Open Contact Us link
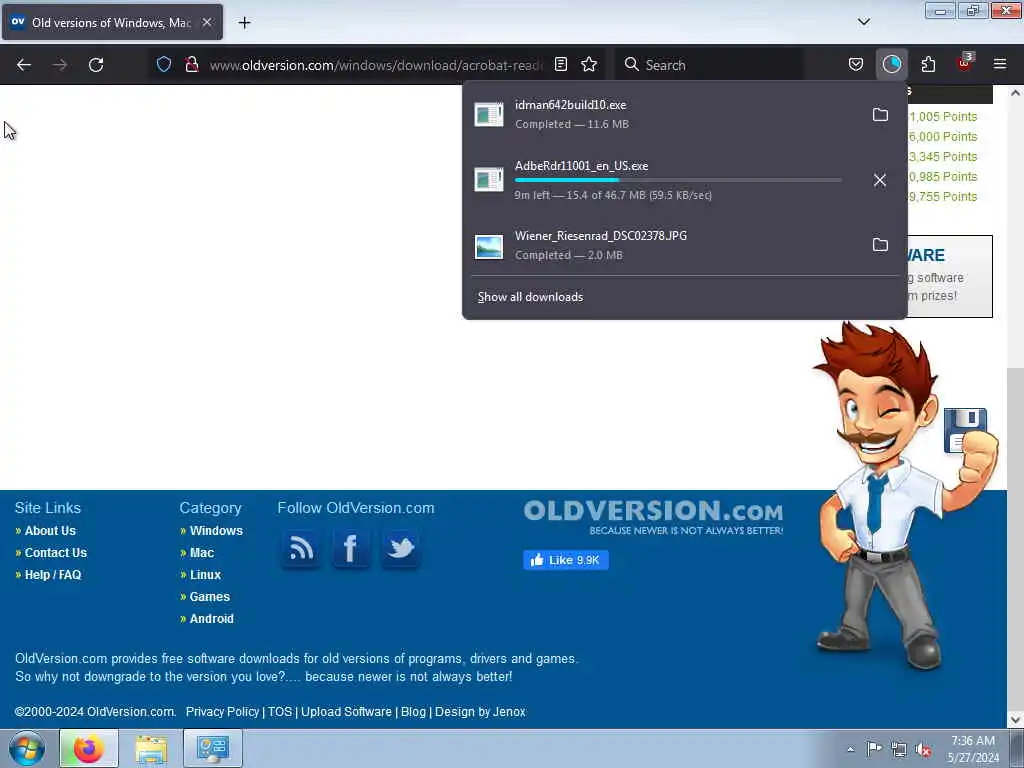 coord(56,553)
